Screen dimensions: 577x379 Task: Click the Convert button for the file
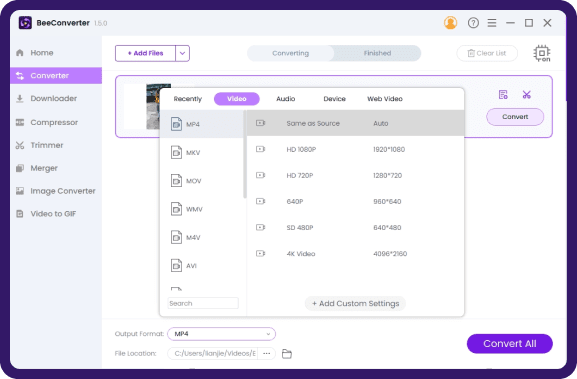click(515, 117)
